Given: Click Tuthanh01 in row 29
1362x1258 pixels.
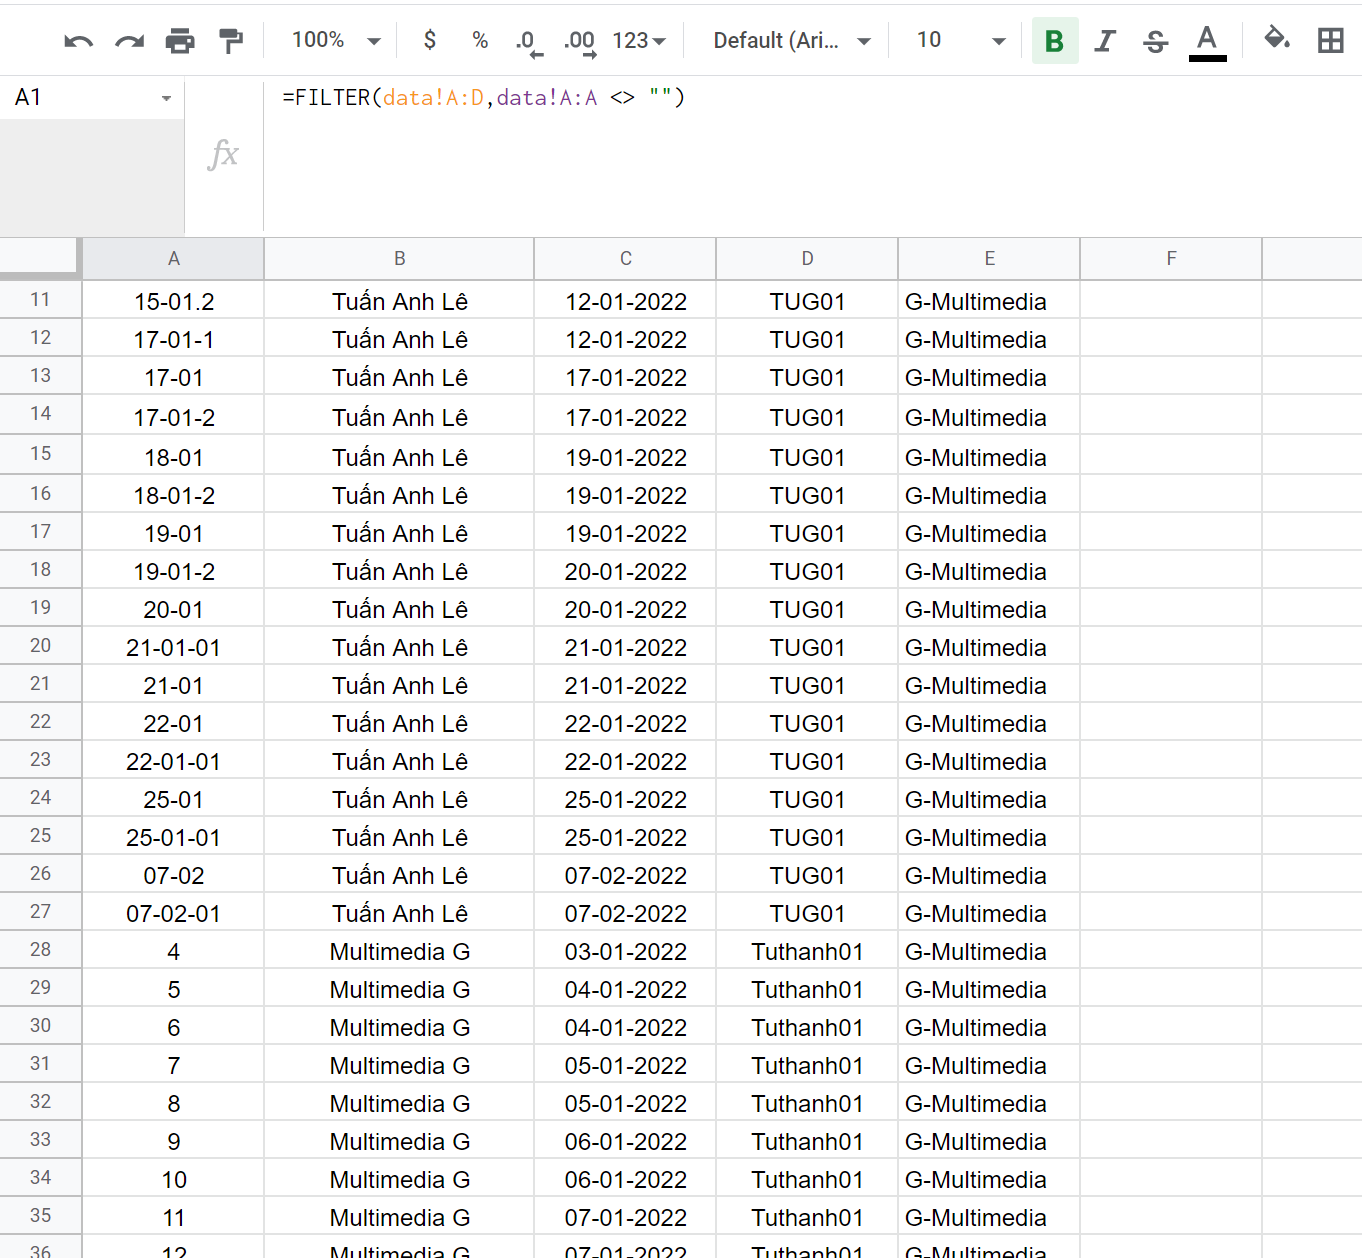Looking at the screenshot, I should 807,989.
